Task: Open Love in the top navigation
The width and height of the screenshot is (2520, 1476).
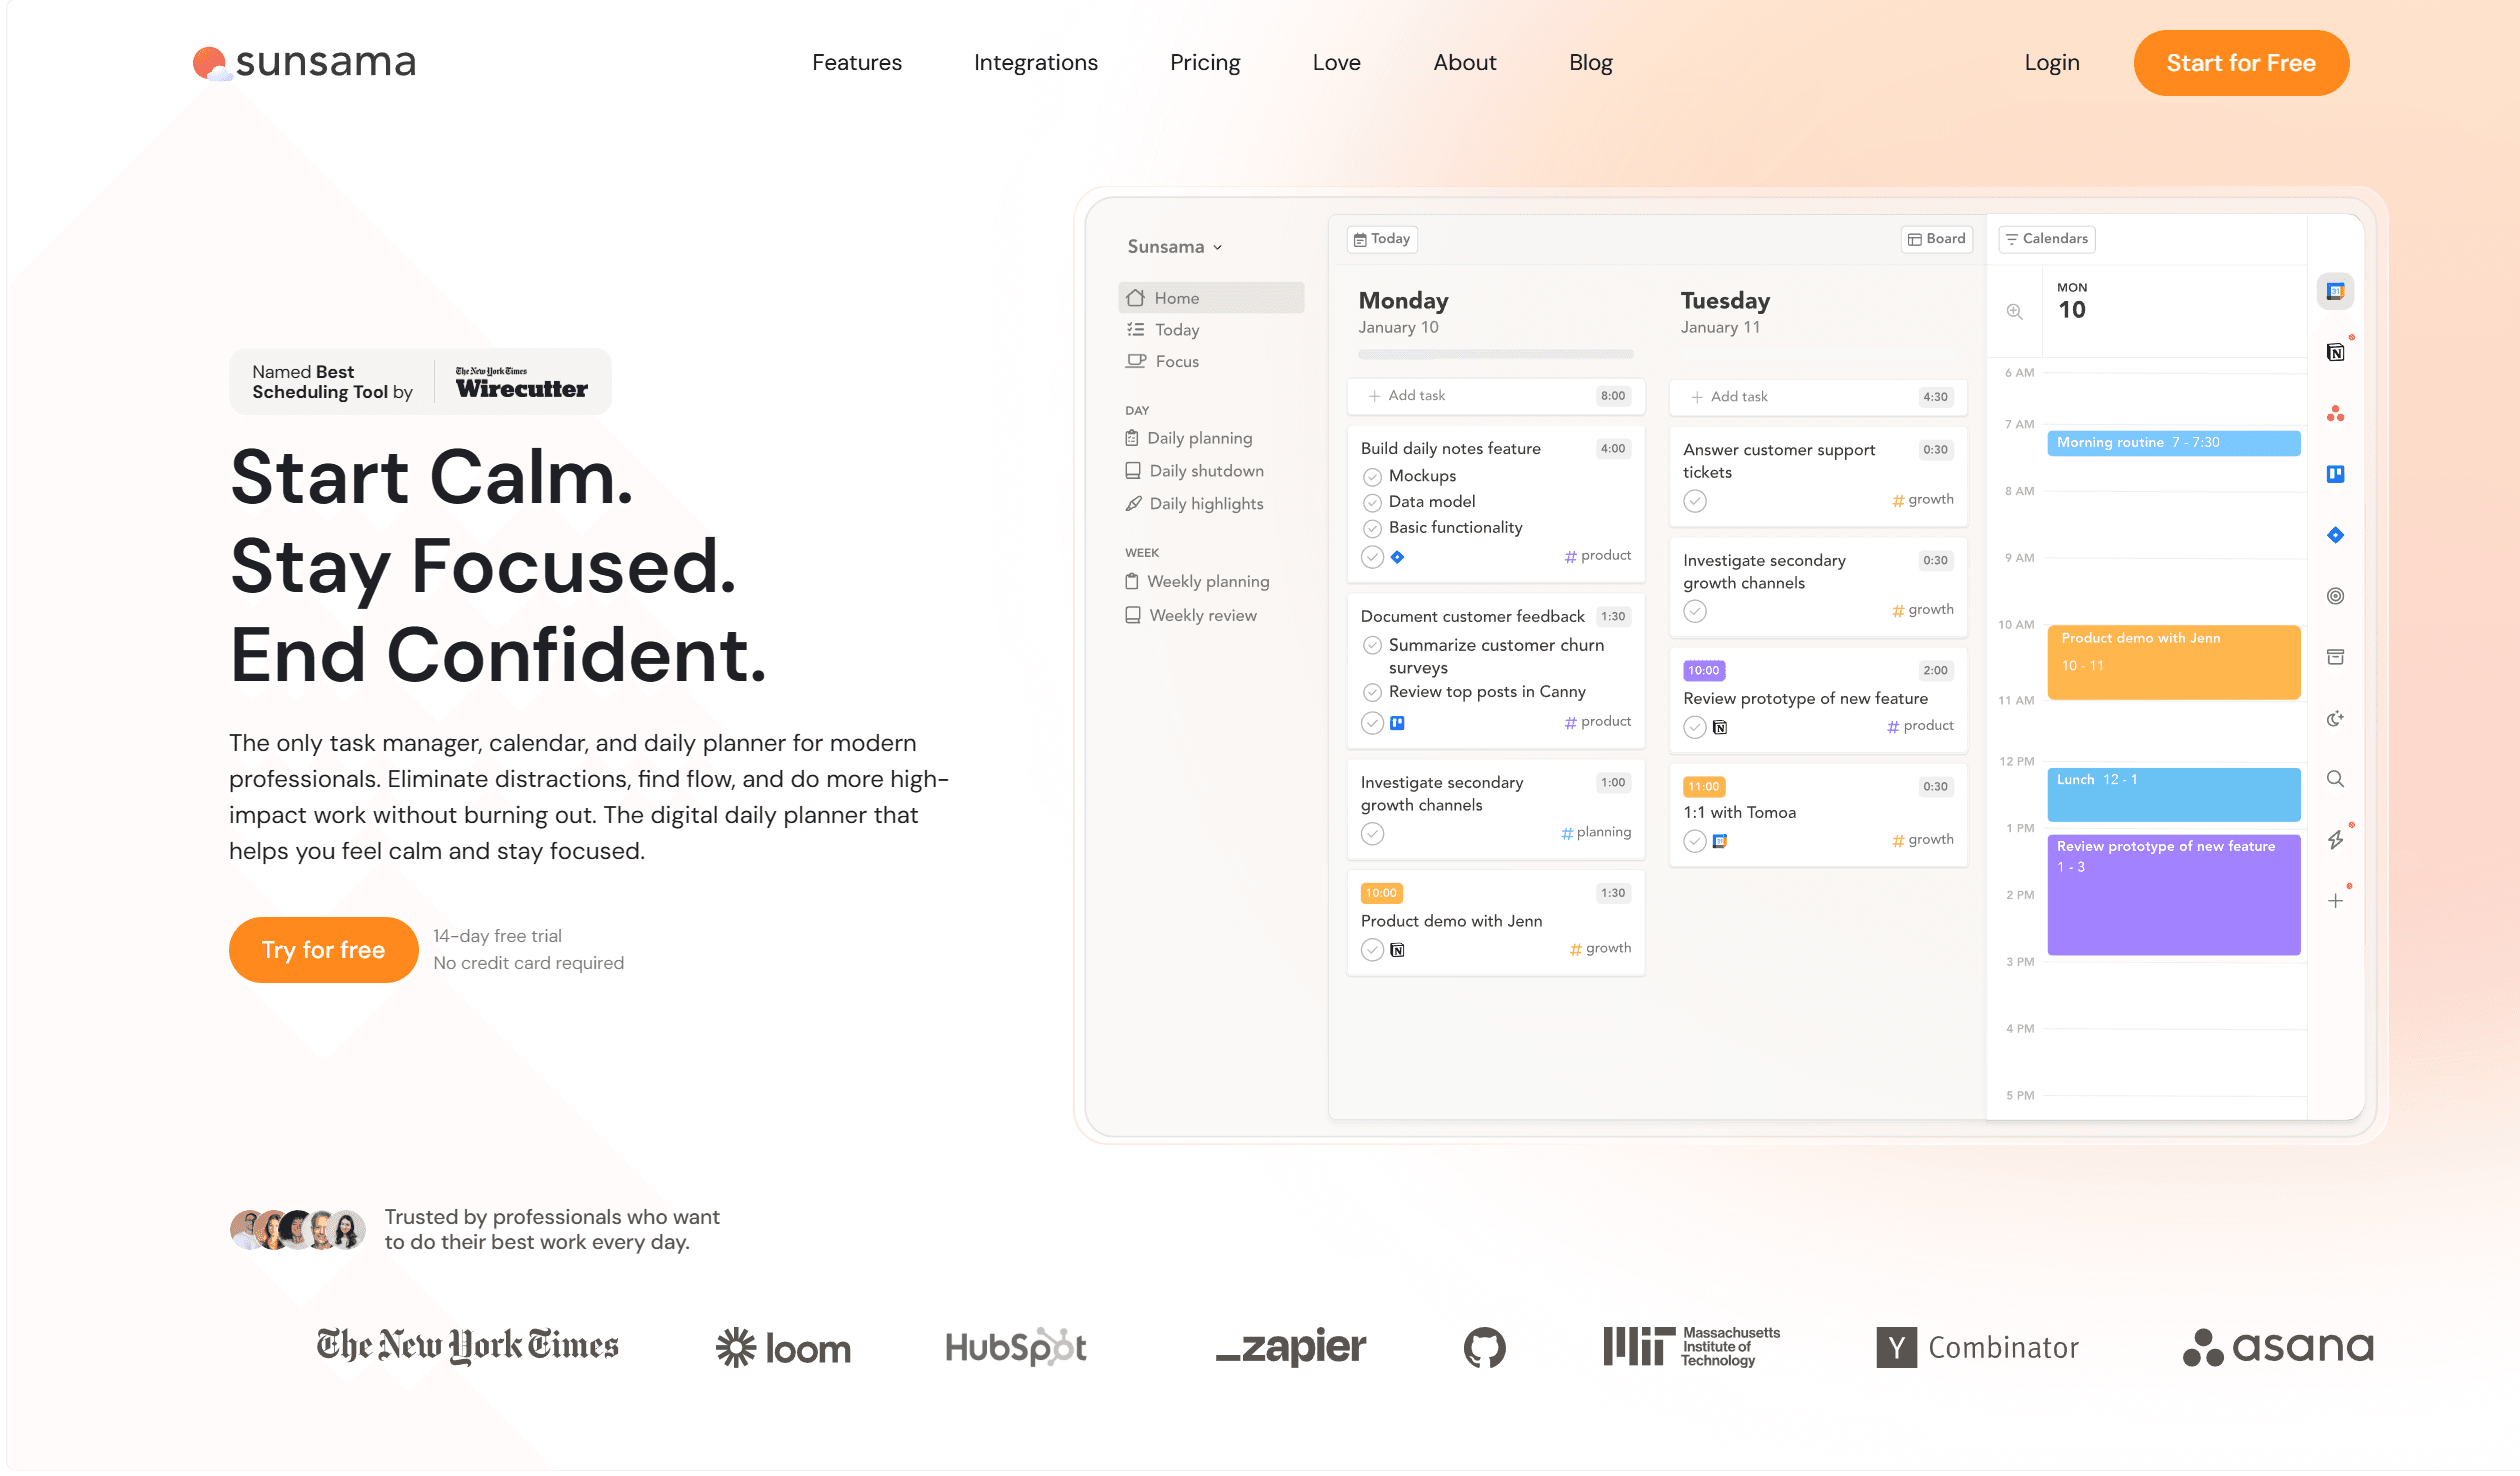Action: (x=1336, y=63)
